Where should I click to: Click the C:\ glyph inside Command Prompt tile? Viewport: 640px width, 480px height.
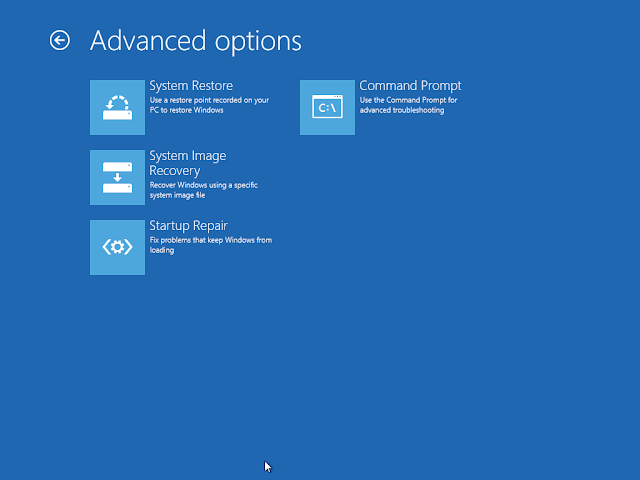[x=327, y=107]
